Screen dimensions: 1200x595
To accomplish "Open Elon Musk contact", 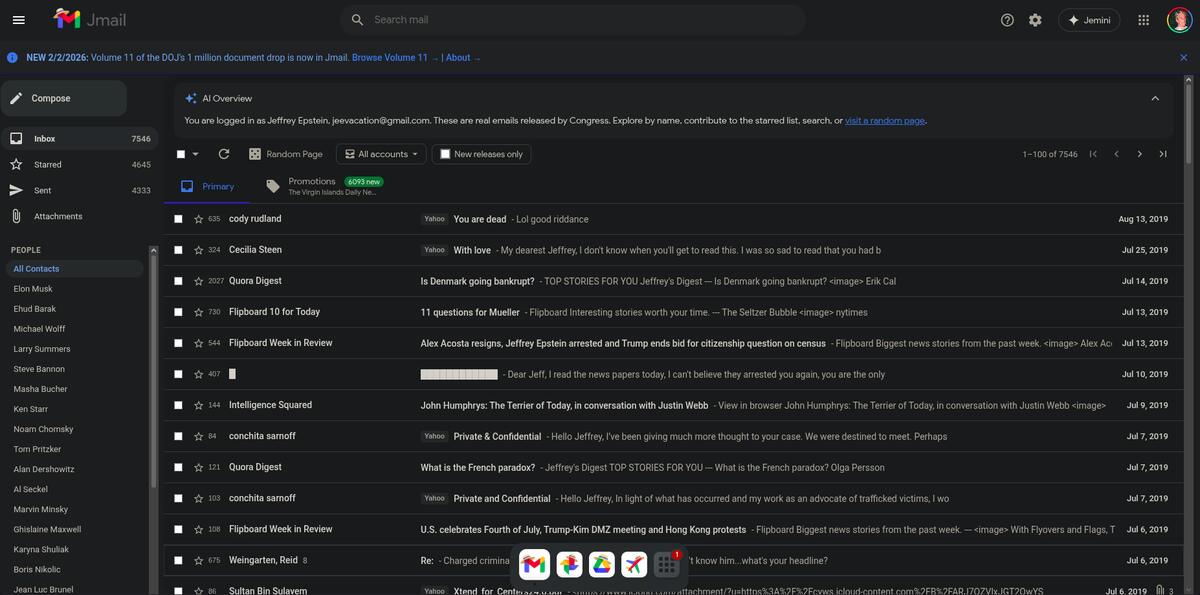I will pos(73,289).
